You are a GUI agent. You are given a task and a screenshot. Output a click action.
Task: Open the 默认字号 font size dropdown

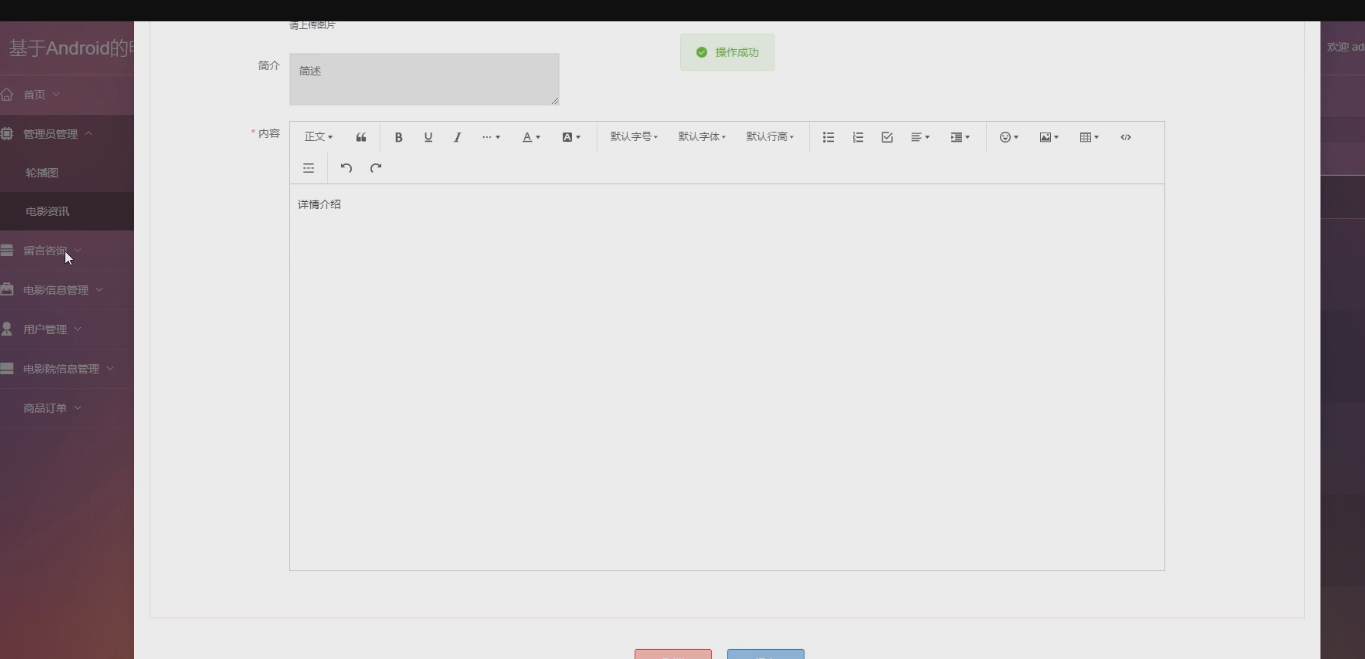(634, 137)
